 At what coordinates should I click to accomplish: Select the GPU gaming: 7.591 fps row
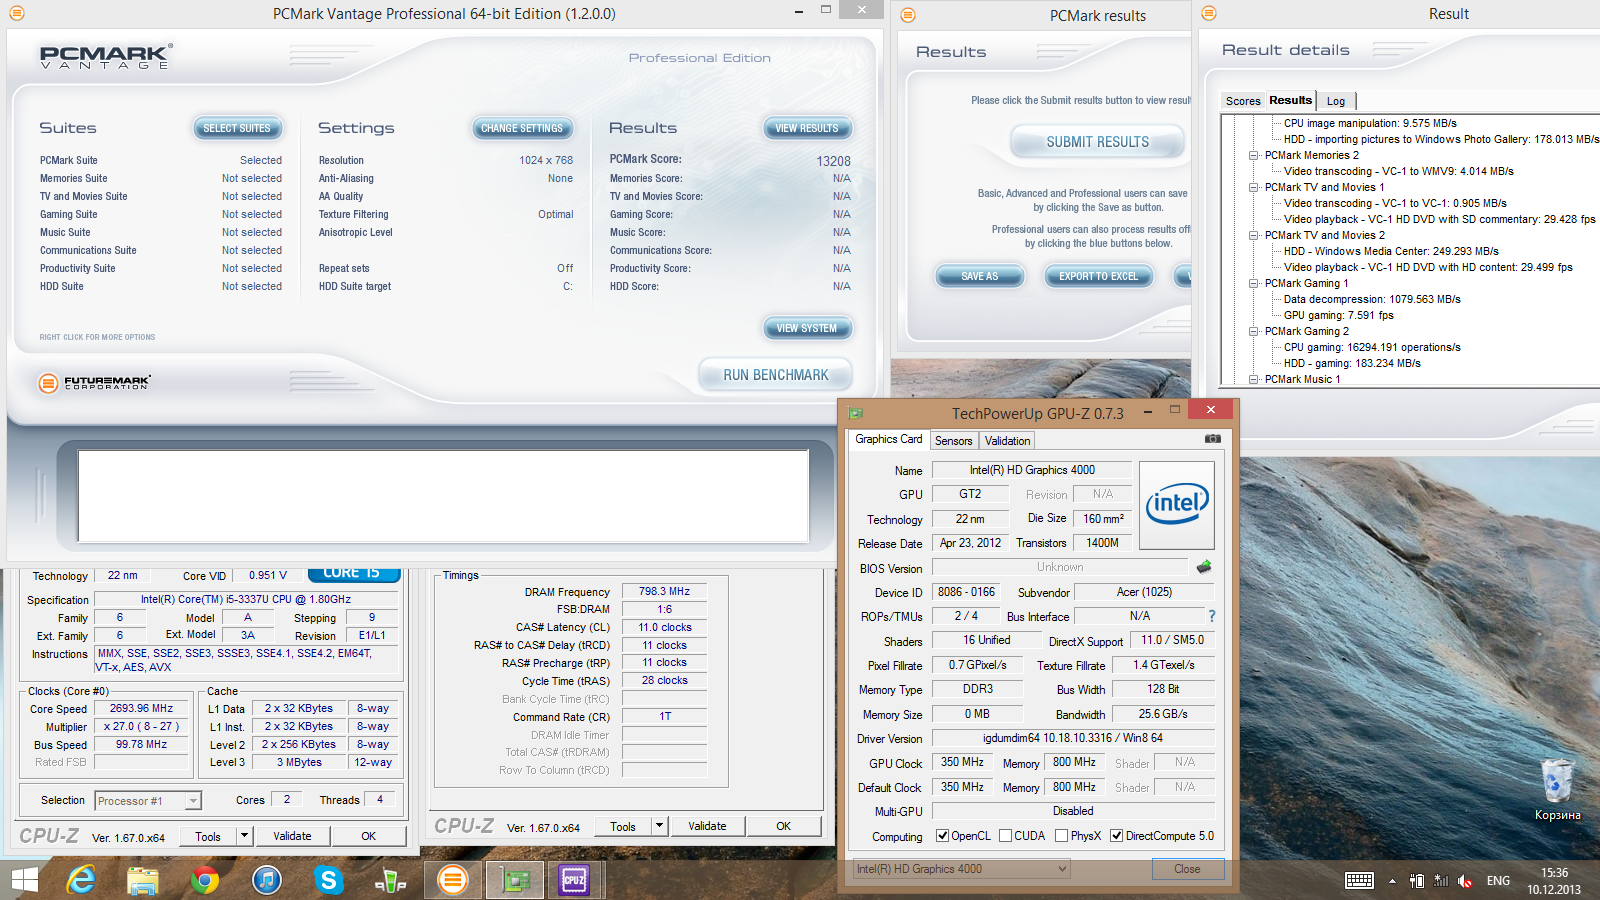coord(1338,315)
